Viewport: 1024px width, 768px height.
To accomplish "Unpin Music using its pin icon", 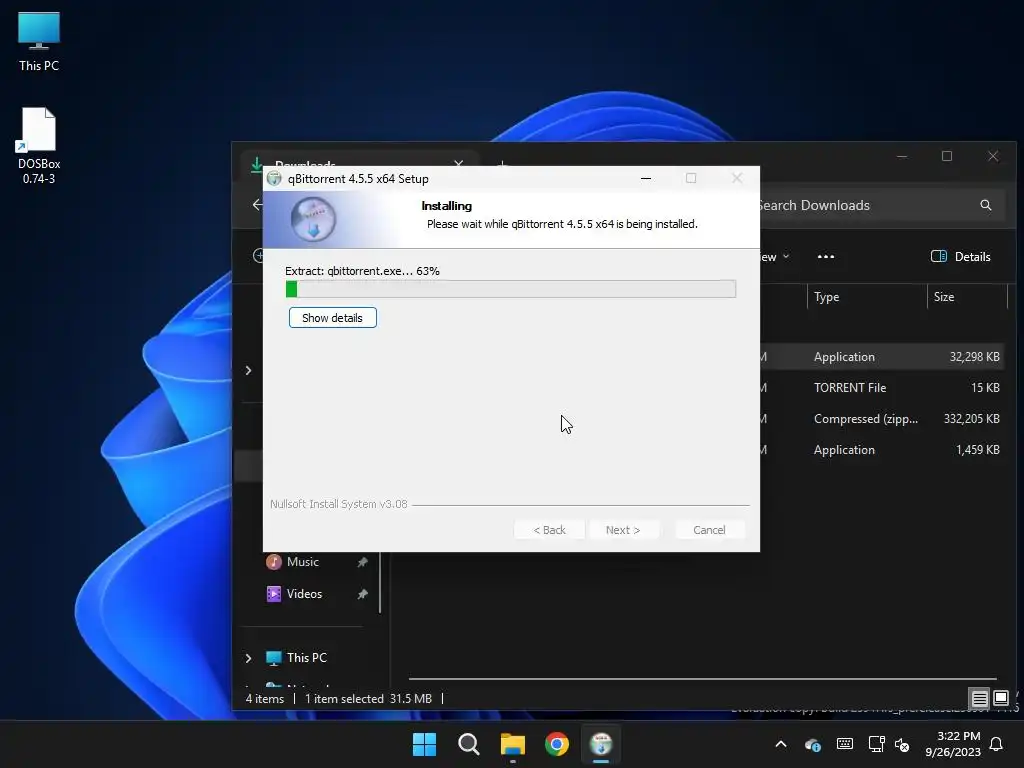I will (362, 562).
